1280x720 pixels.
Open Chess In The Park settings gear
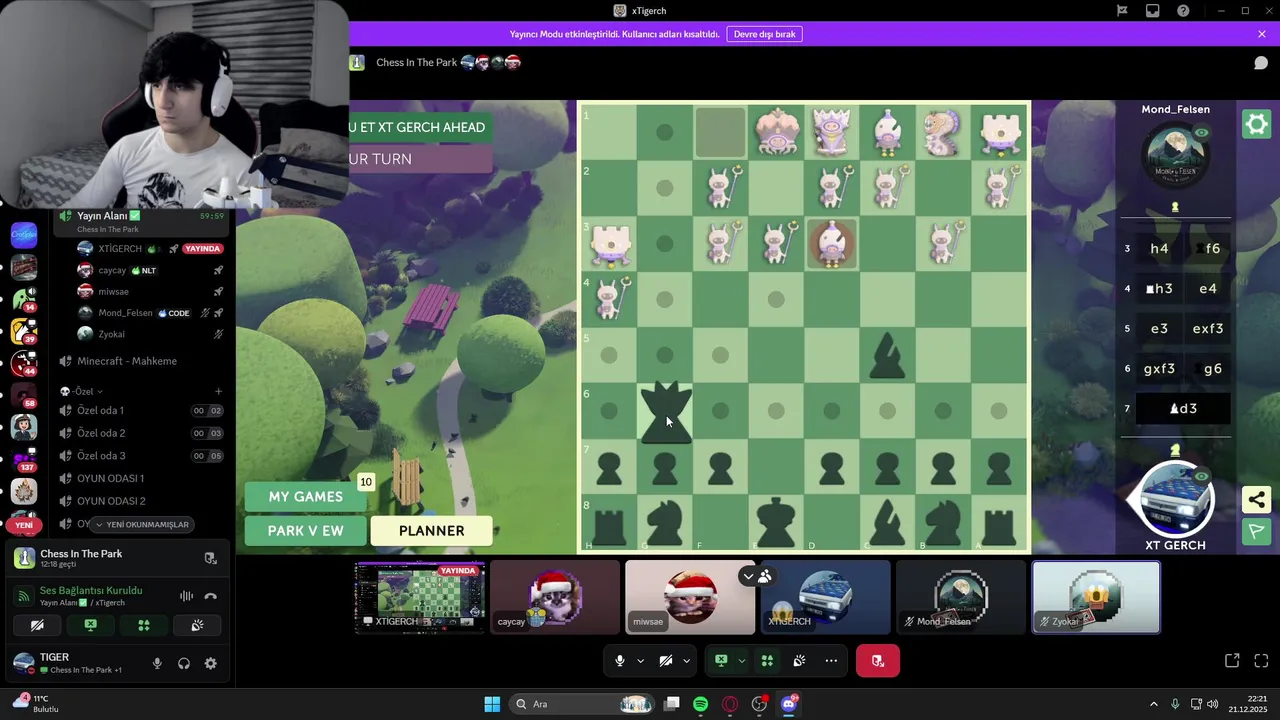point(1256,124)
